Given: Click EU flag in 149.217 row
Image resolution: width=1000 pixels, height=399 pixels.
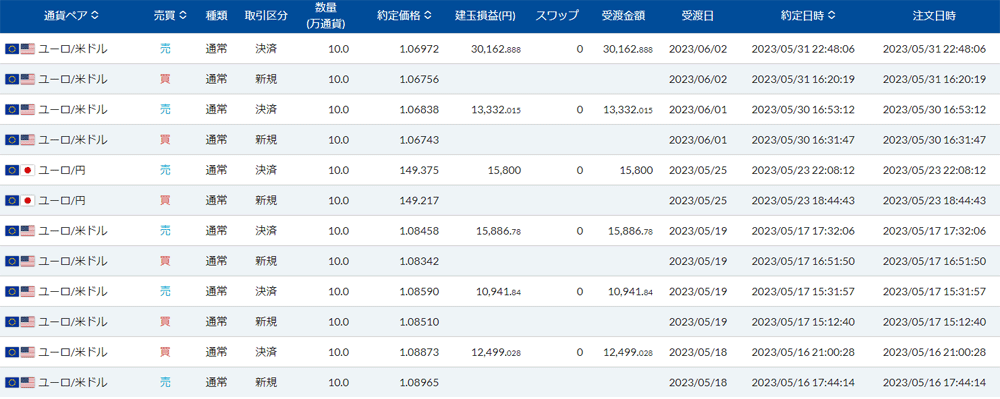Looking at the screenshot, I should [11, 201].
